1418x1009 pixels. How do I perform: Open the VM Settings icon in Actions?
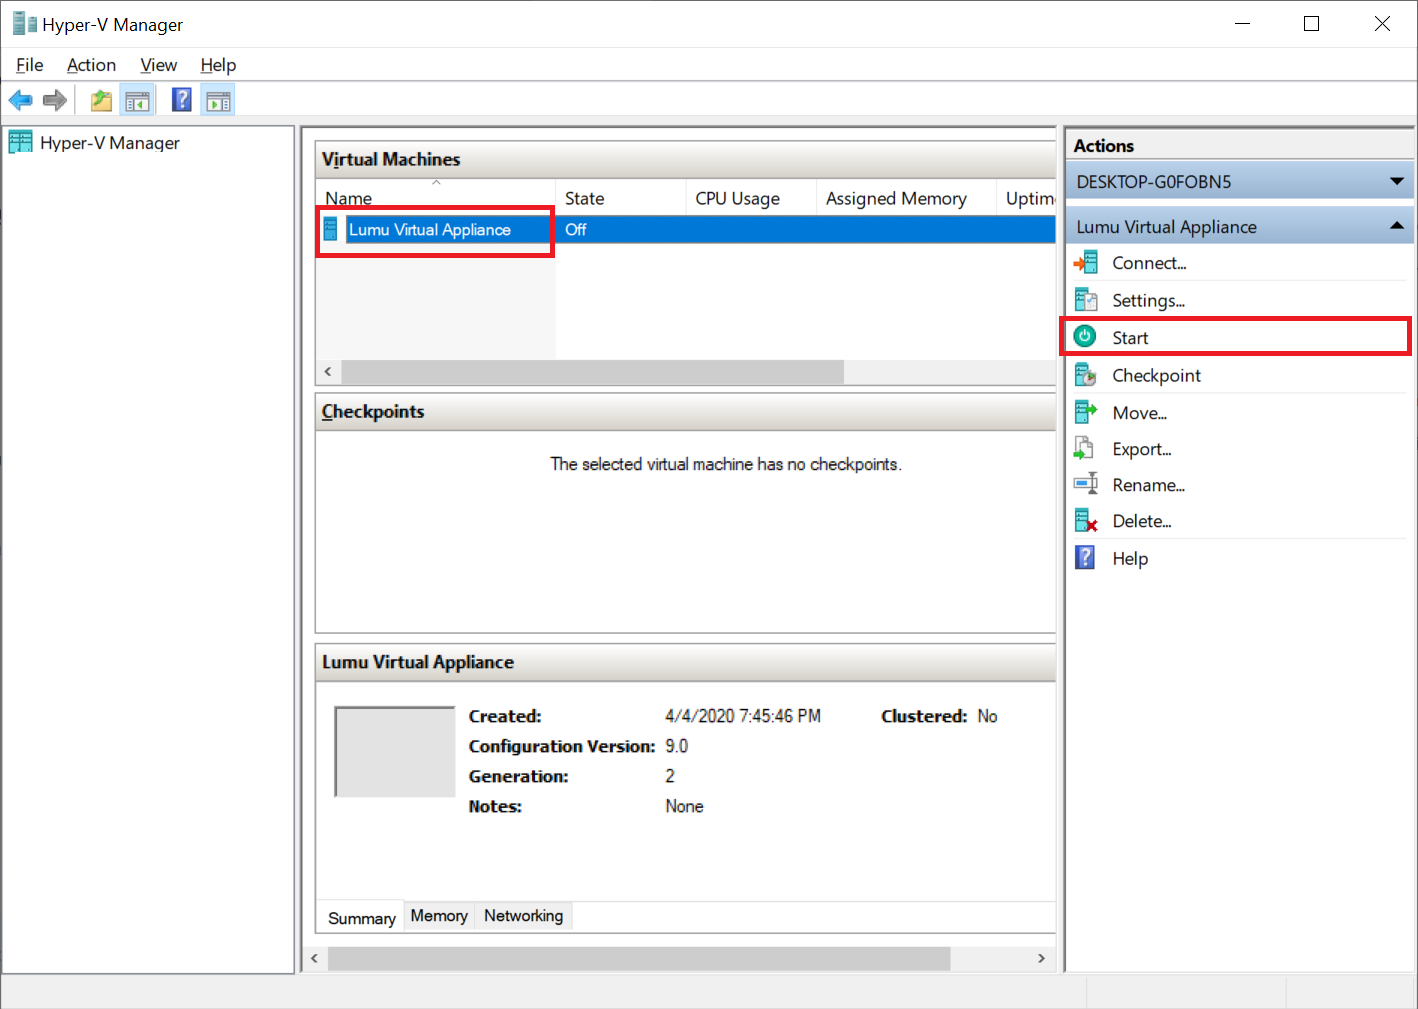(1086, 300)
